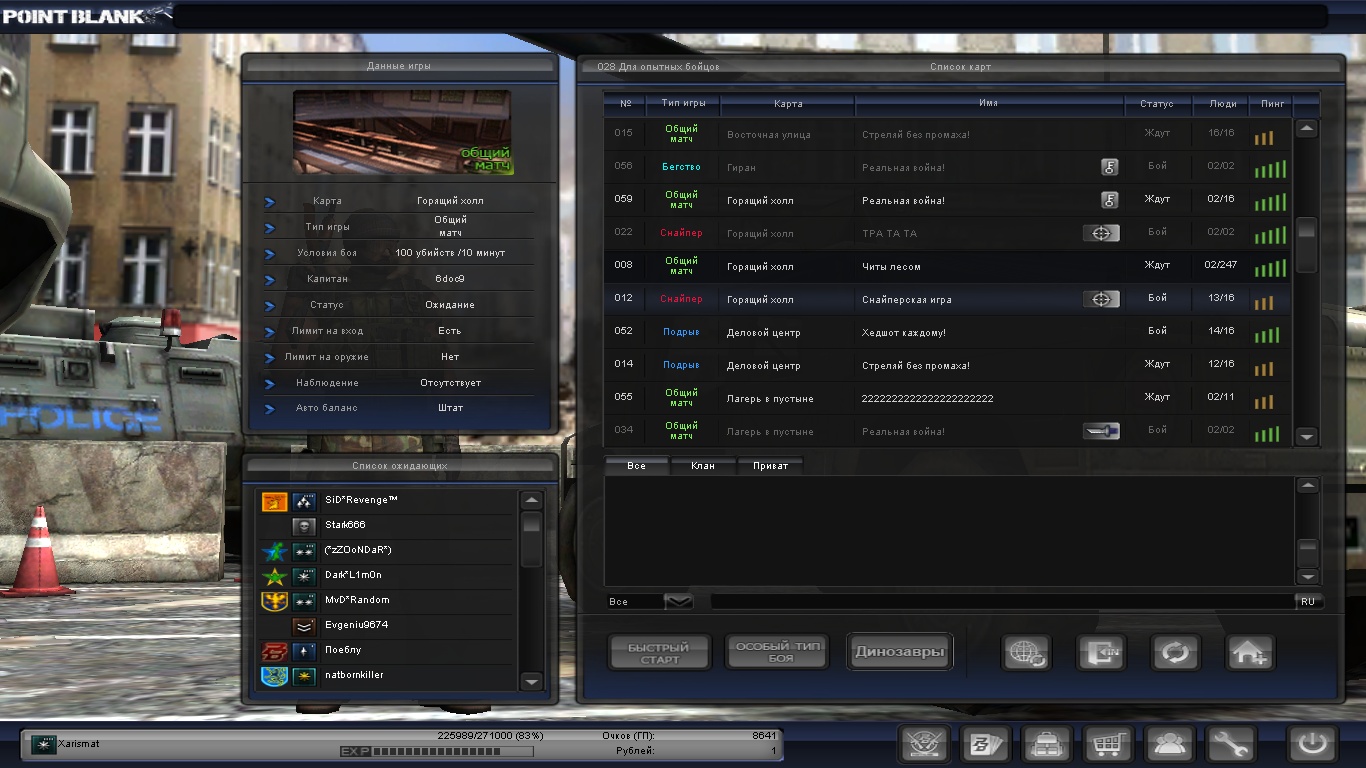Click the red B emblem beside Поеблу

pos(275,651)
